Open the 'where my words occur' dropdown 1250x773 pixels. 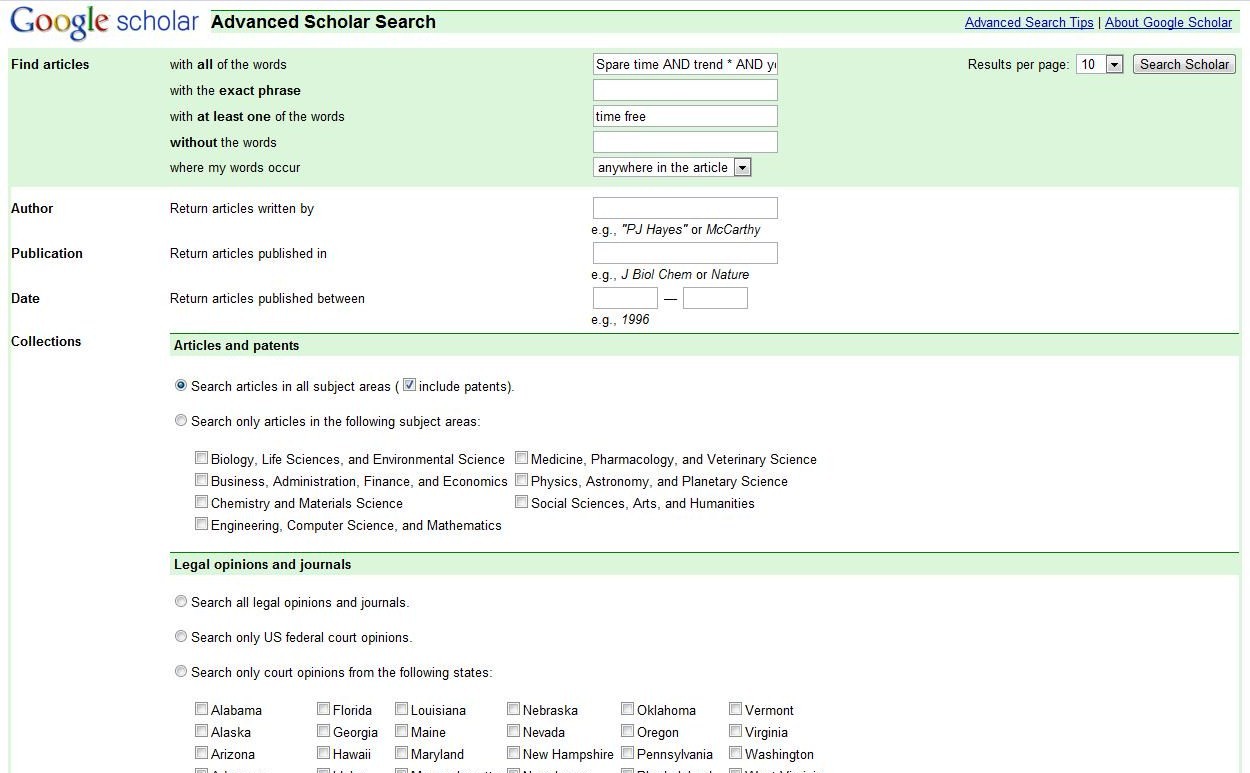coord(672,167)
